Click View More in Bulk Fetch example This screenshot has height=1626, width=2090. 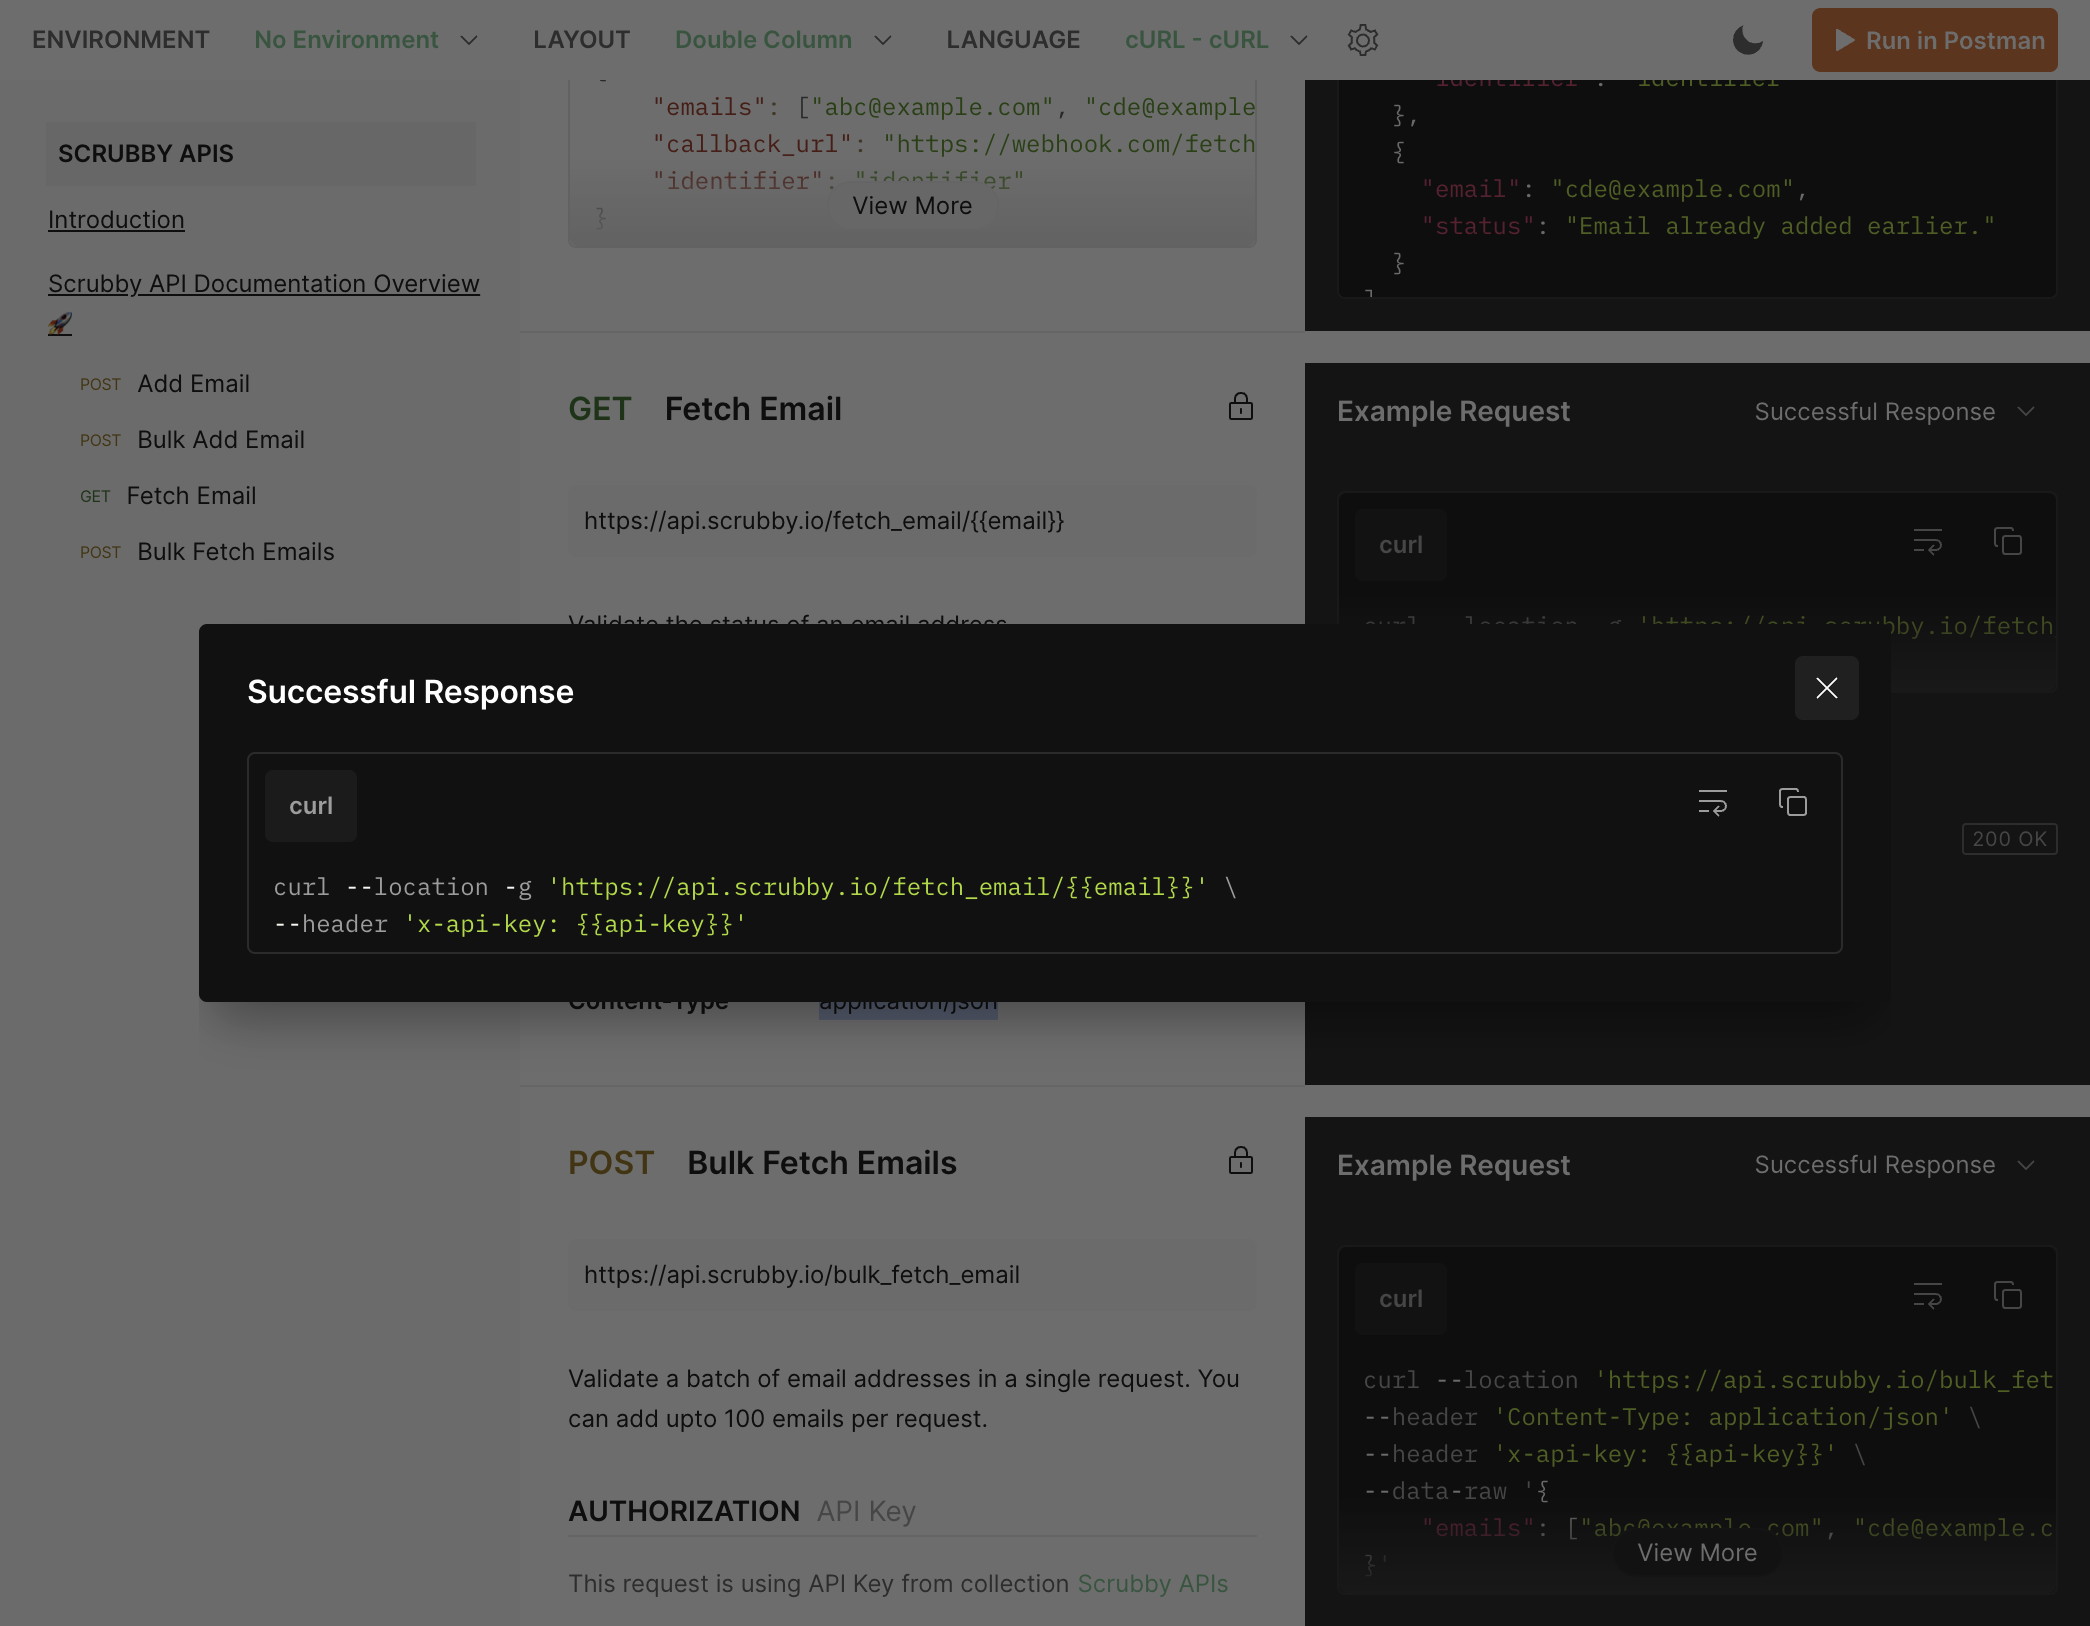point(1697,1553)
